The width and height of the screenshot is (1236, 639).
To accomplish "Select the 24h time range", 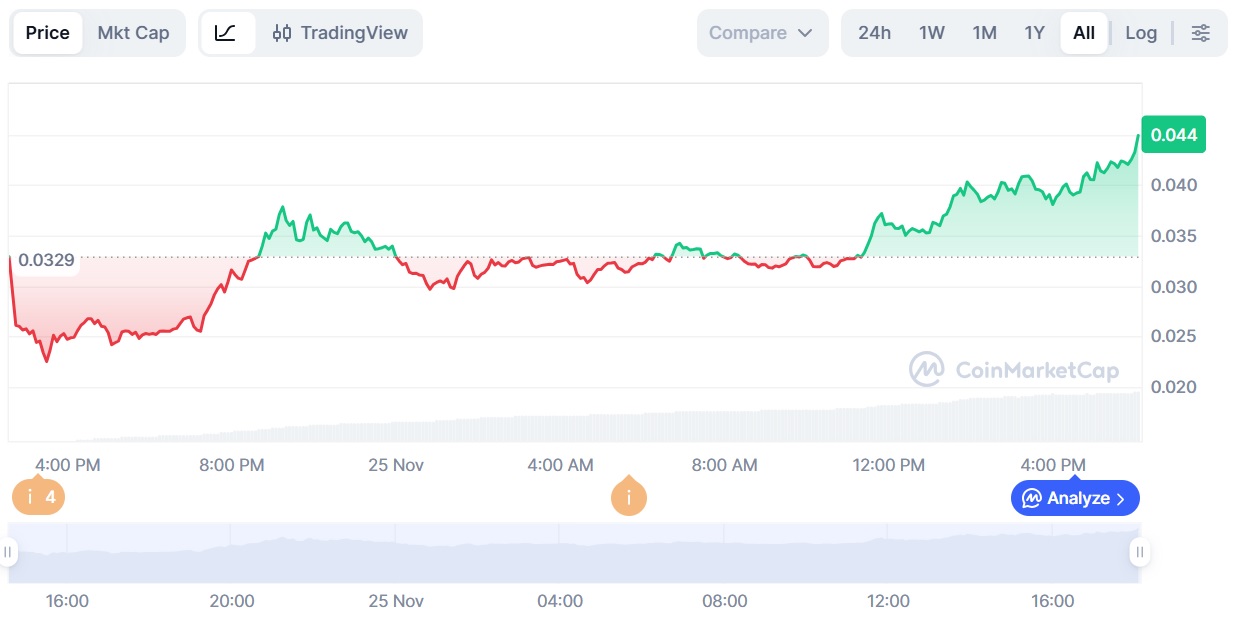I will tap(874, 33).
